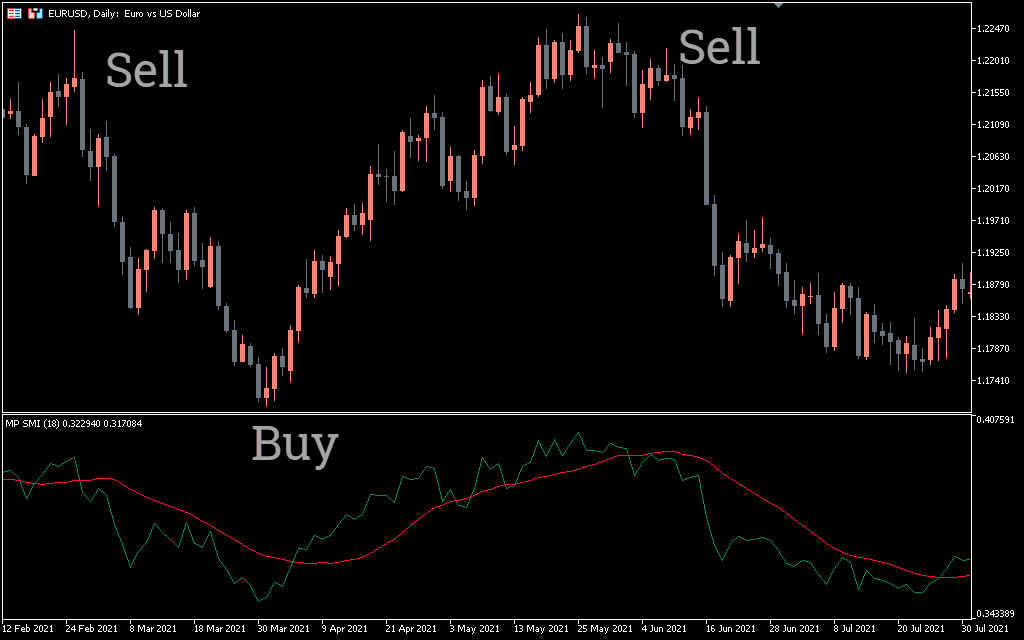This screenshot has width=1024, height=640.
Task: Click the 1.17870 price scale label
Action: tap(993, 349)
